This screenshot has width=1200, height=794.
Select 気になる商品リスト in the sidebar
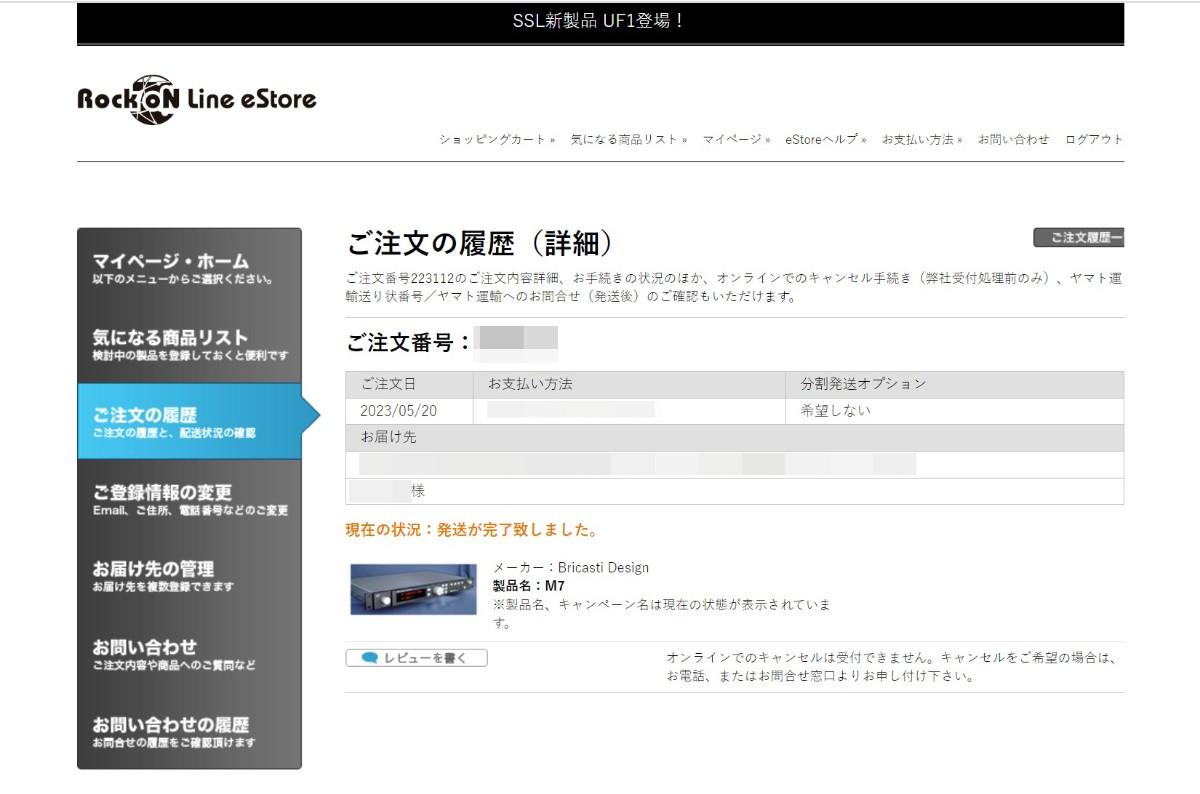pyautogui.click(x=189, y=344)
